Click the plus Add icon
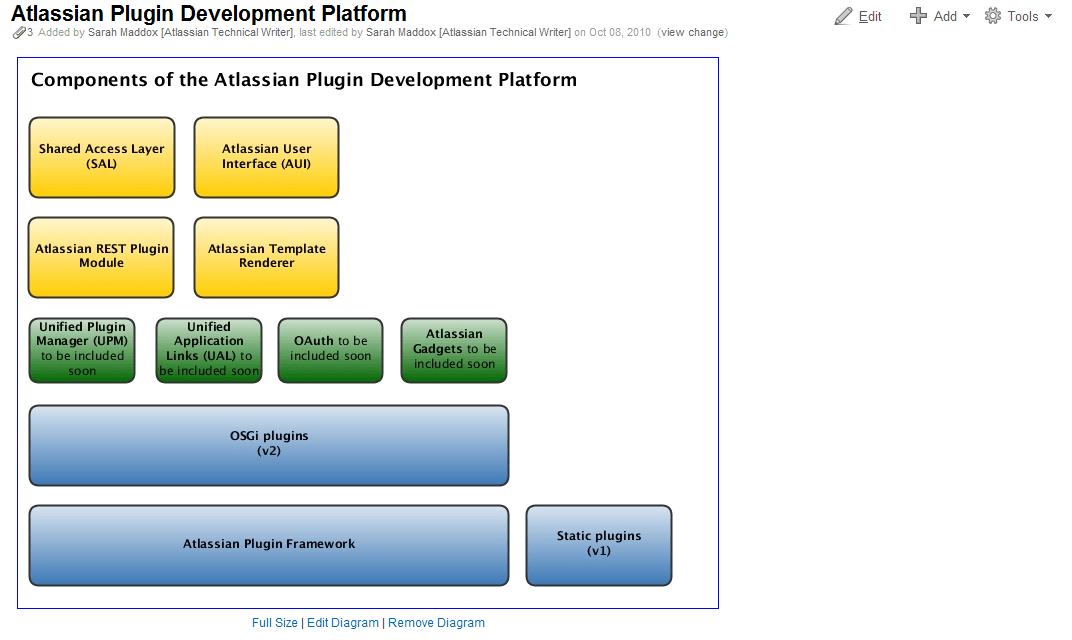1072x640 pixels. click(918, 16)
